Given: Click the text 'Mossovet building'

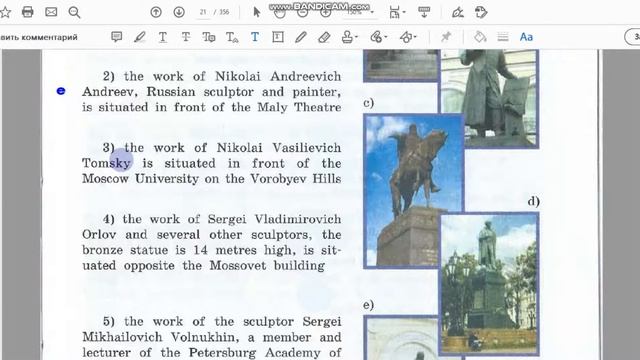Looking at the screenshot, I should [x=267, y=266].
